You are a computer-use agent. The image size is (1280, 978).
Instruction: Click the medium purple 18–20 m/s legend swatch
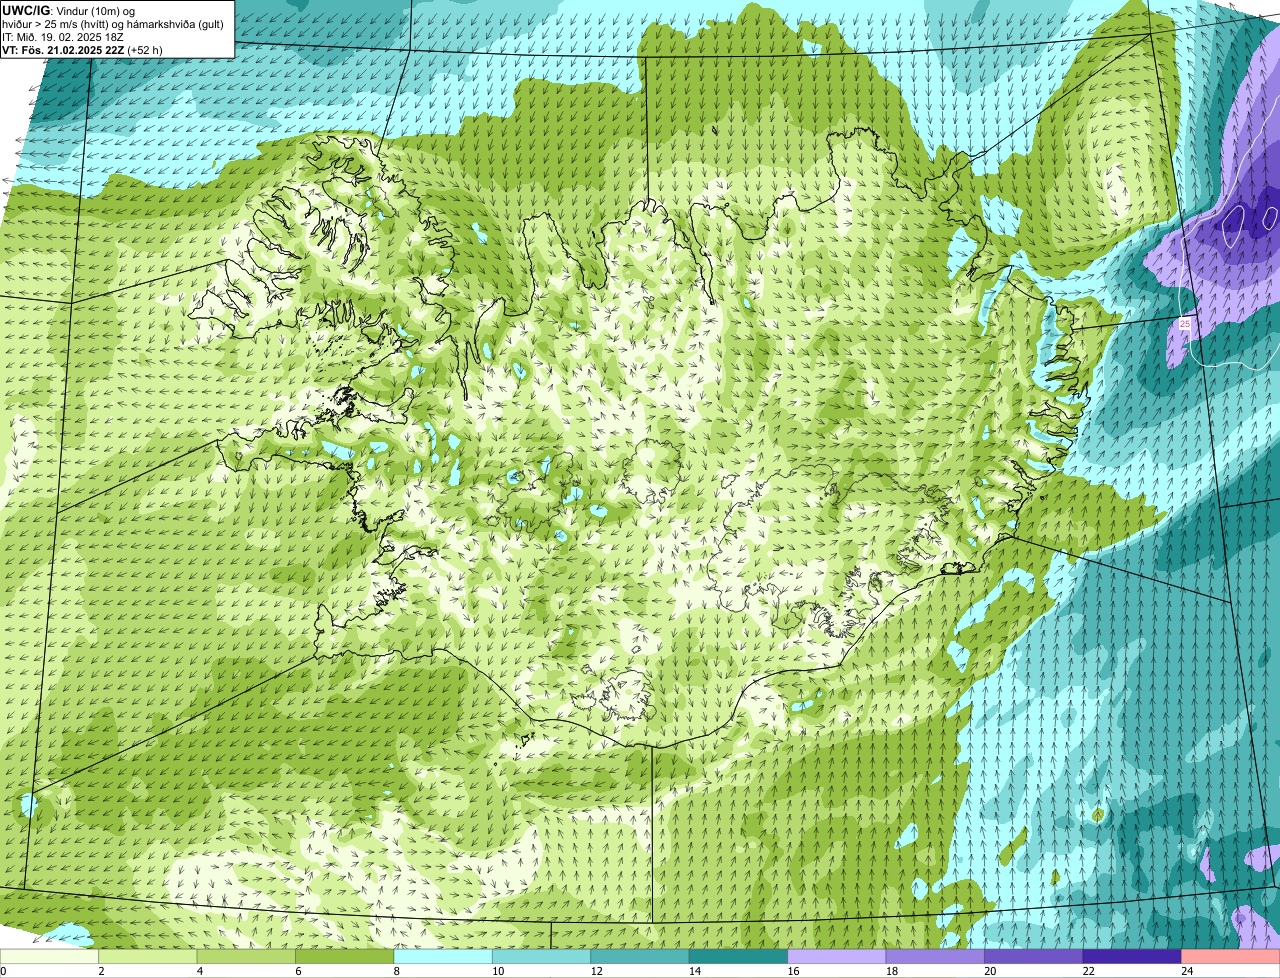[936, 956]
